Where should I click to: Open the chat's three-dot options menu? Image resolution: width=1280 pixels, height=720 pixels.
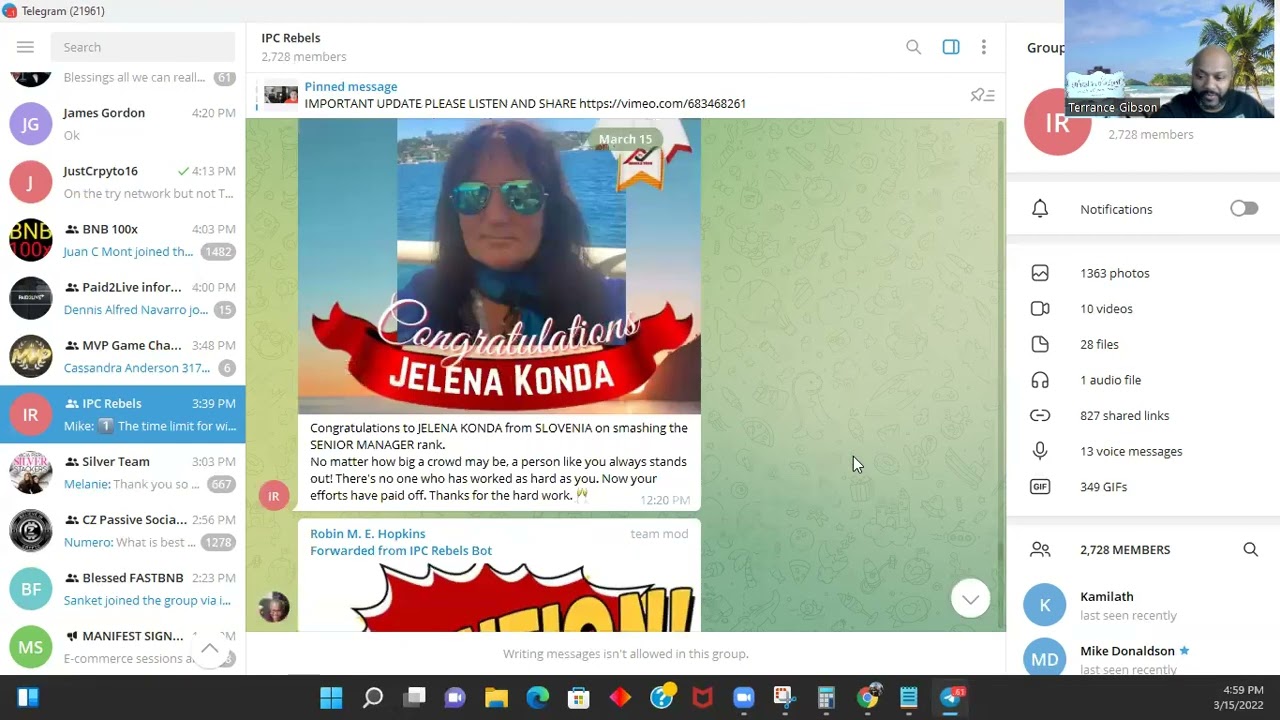point(984,47)
